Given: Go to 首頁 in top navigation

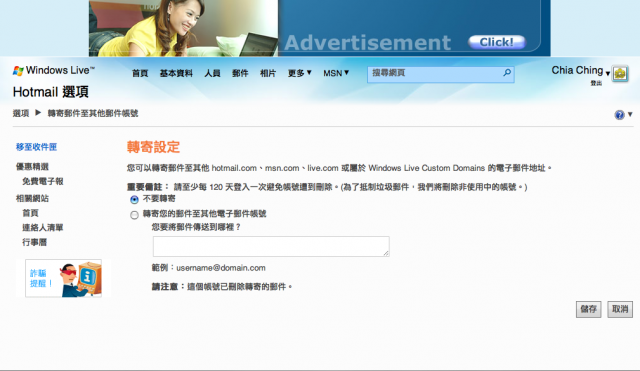Looking at the screenshot, I should click(x=140, y=73).
